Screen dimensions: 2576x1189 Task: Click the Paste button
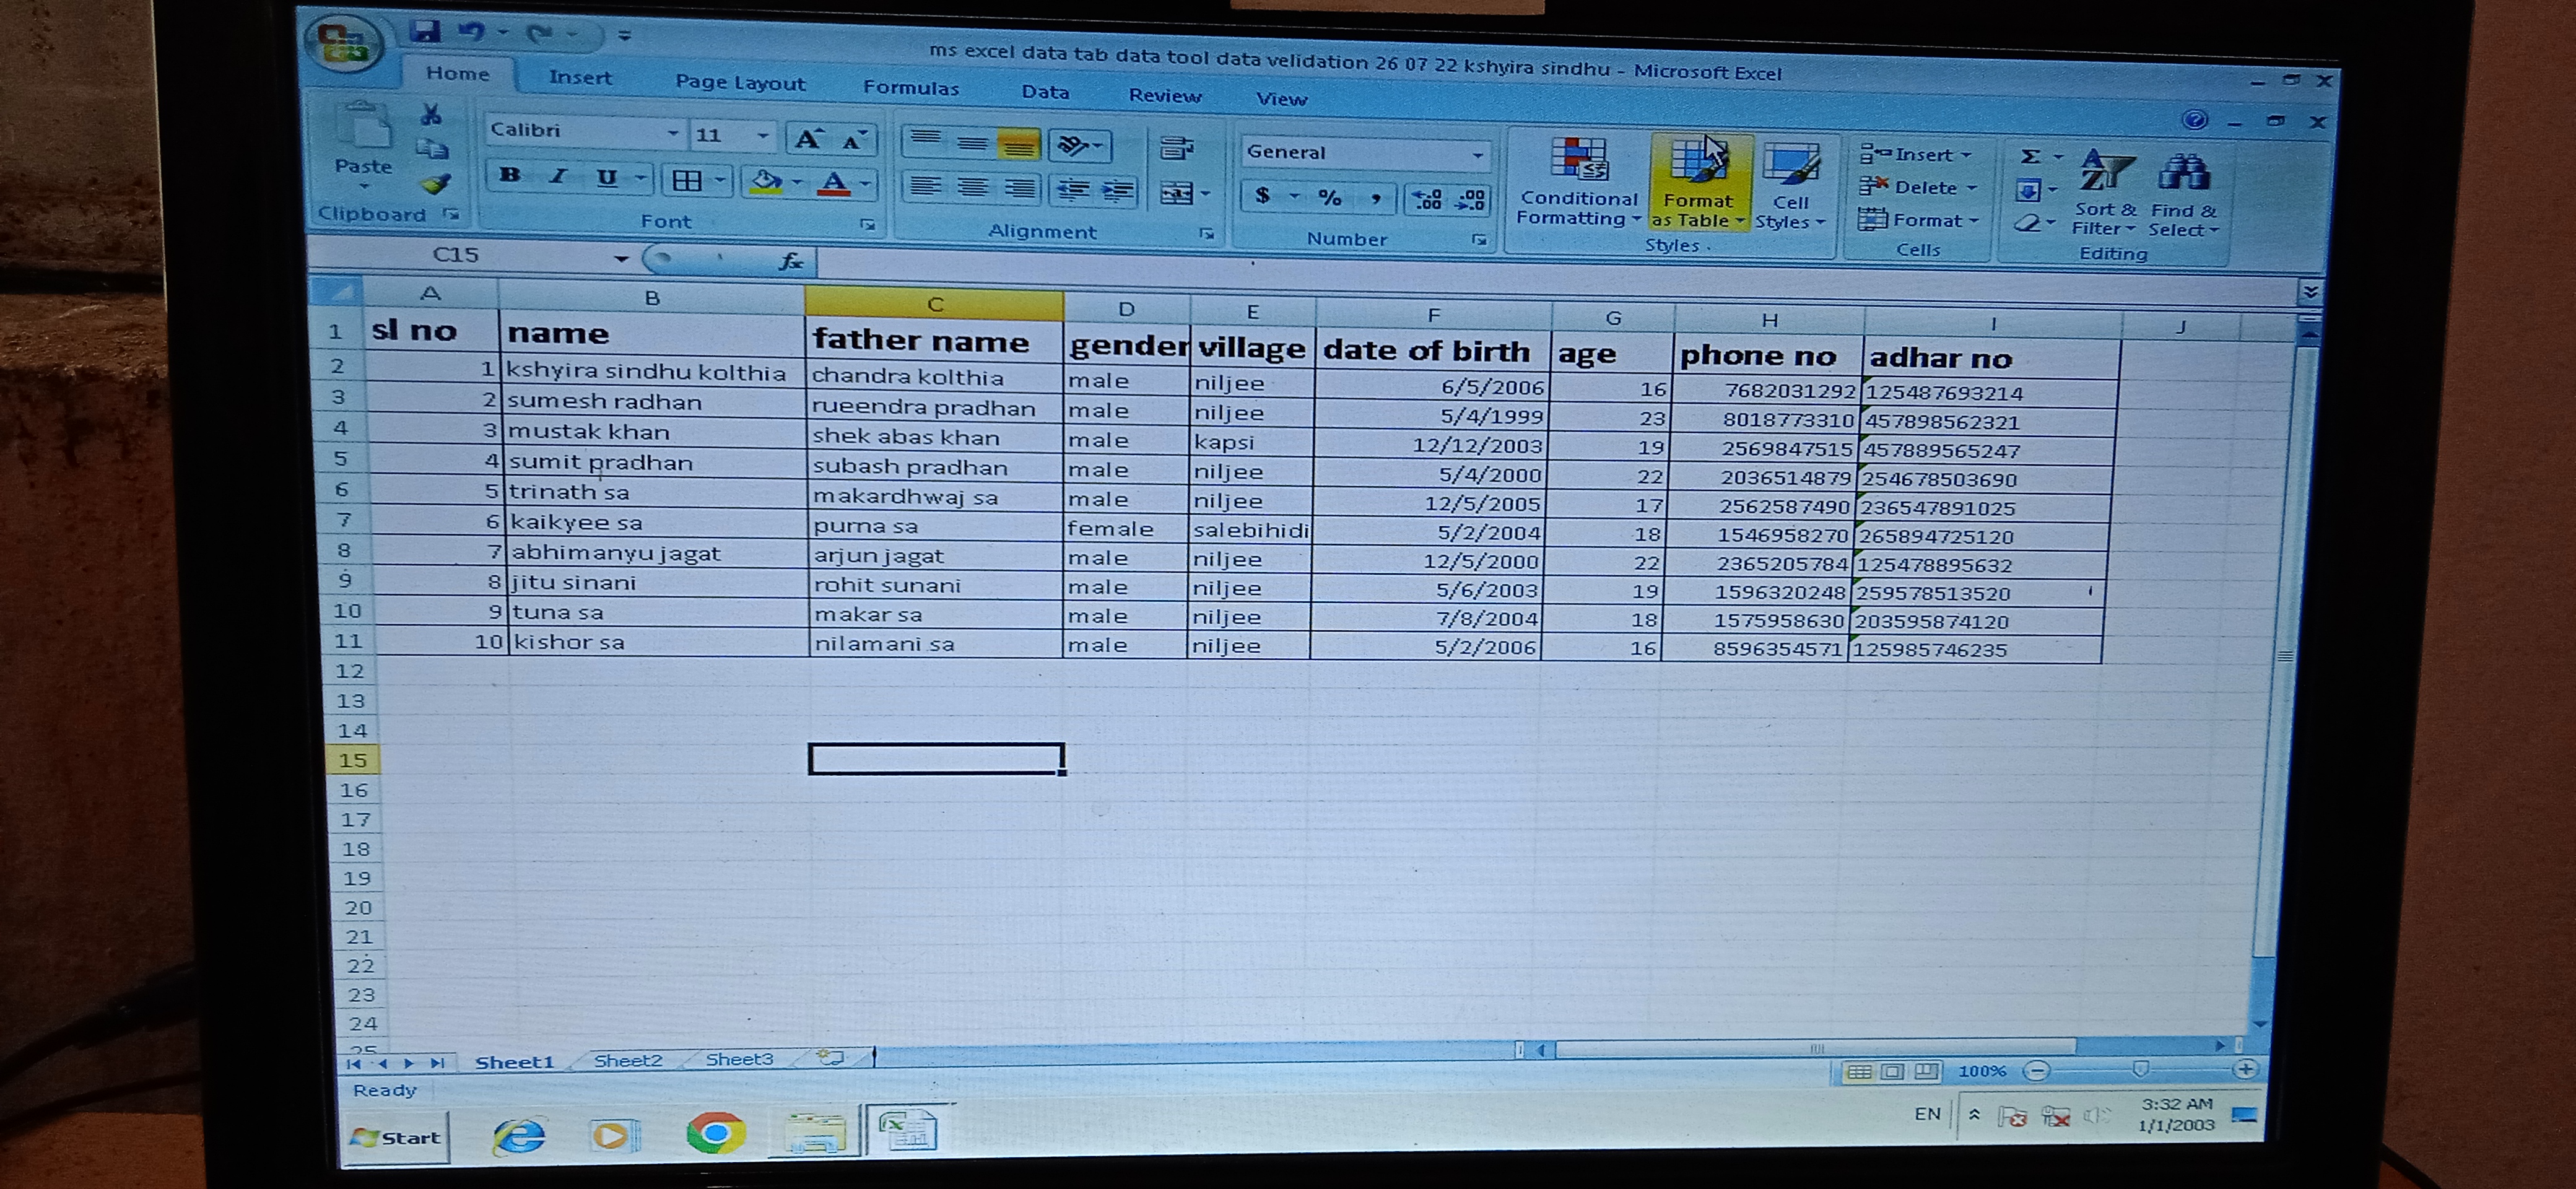(362, 145)
